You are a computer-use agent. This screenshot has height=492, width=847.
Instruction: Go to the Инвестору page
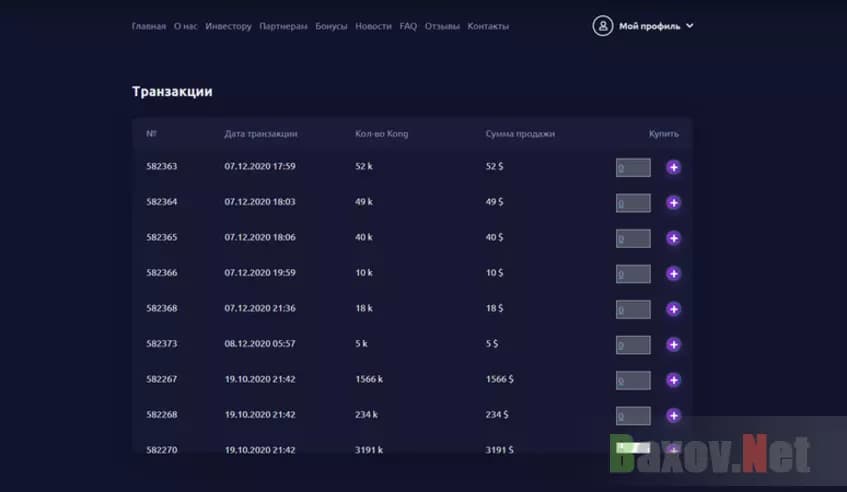pos(228,26)
